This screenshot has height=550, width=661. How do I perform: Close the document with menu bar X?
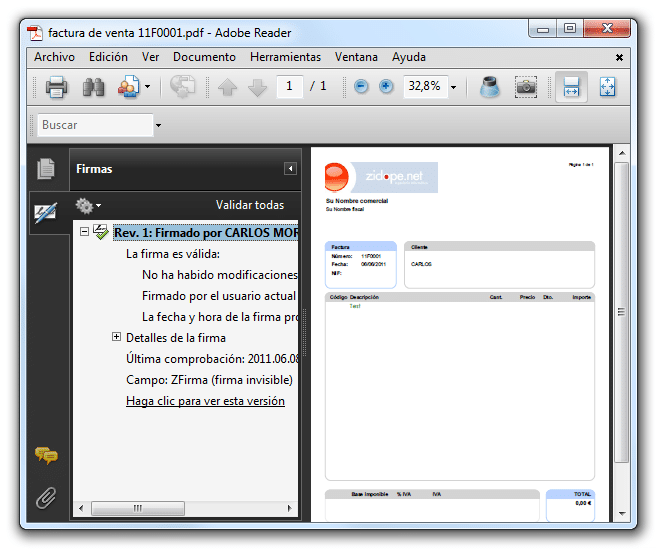coord(619,57)
